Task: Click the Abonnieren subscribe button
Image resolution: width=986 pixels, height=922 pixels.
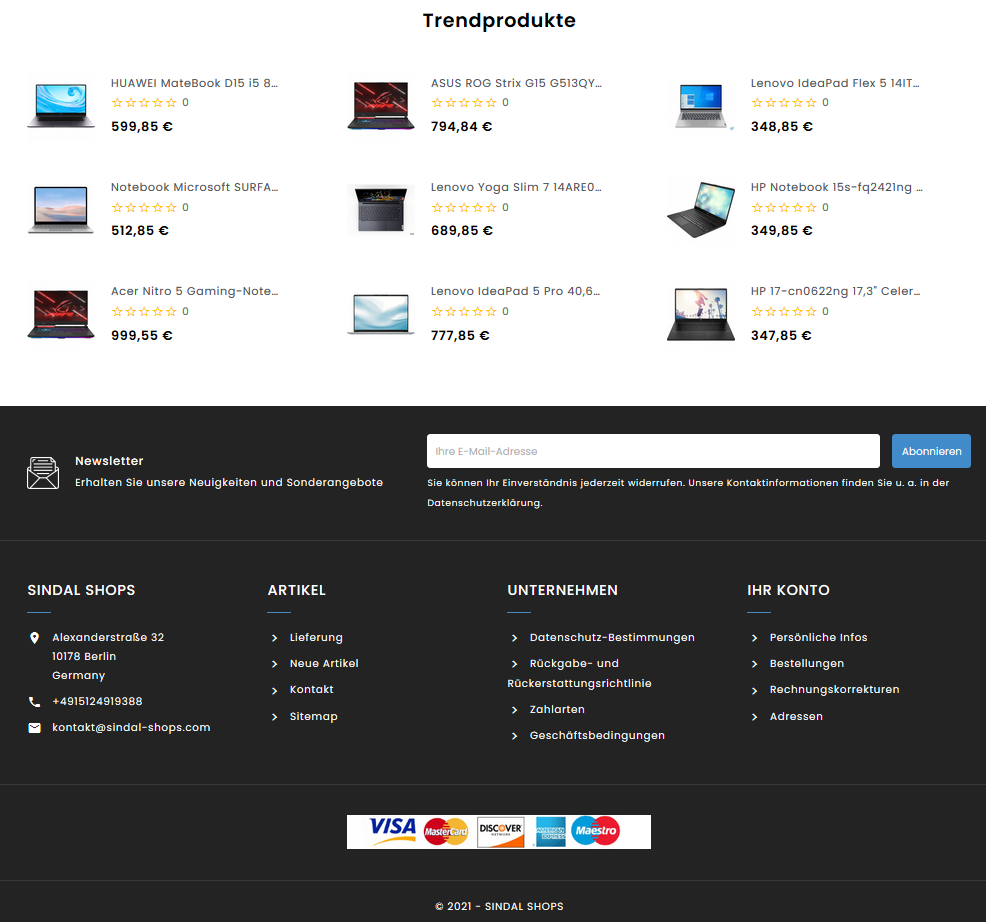Action: 931,451
